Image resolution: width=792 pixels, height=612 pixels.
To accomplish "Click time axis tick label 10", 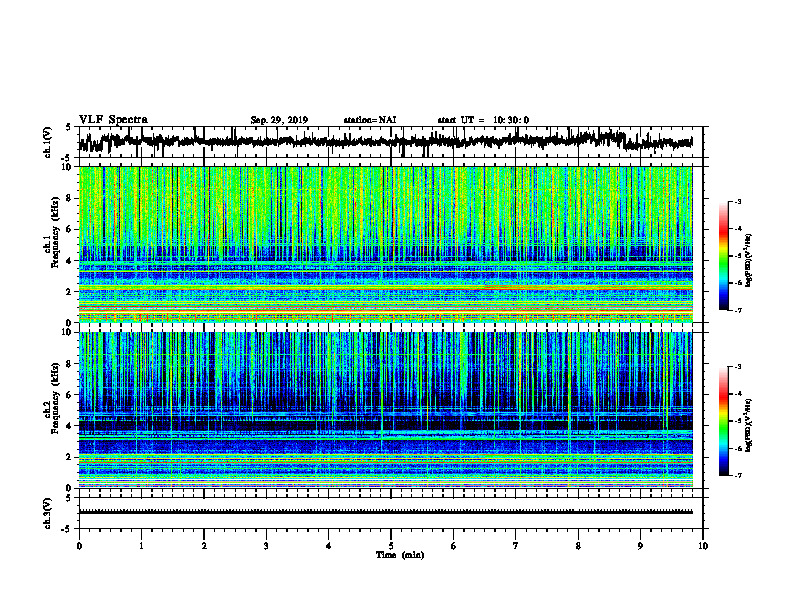I will [703, 546].
